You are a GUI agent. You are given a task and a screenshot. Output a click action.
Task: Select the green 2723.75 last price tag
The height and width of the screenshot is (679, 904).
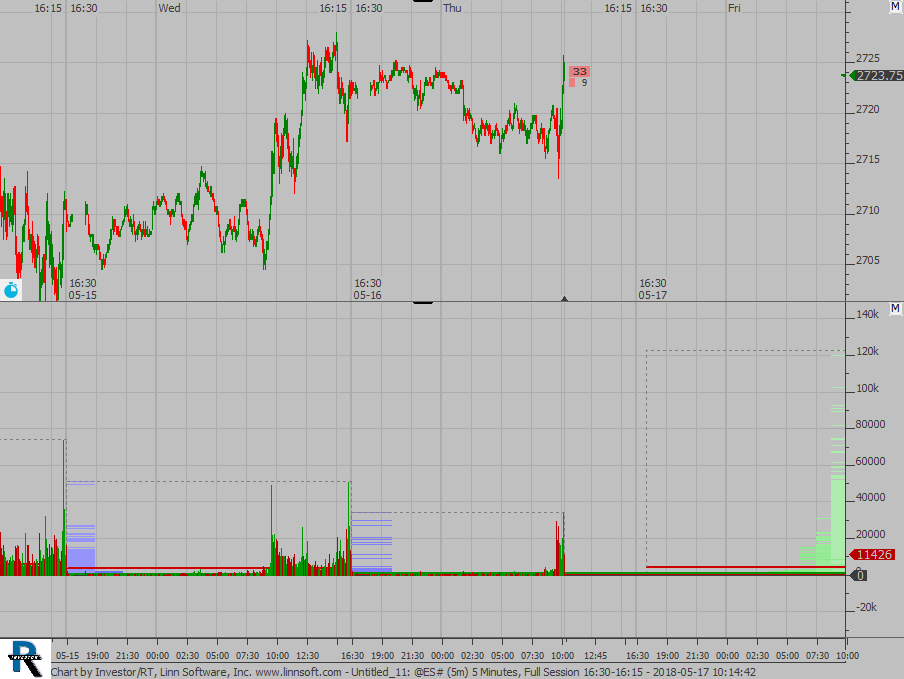point(875,76)
